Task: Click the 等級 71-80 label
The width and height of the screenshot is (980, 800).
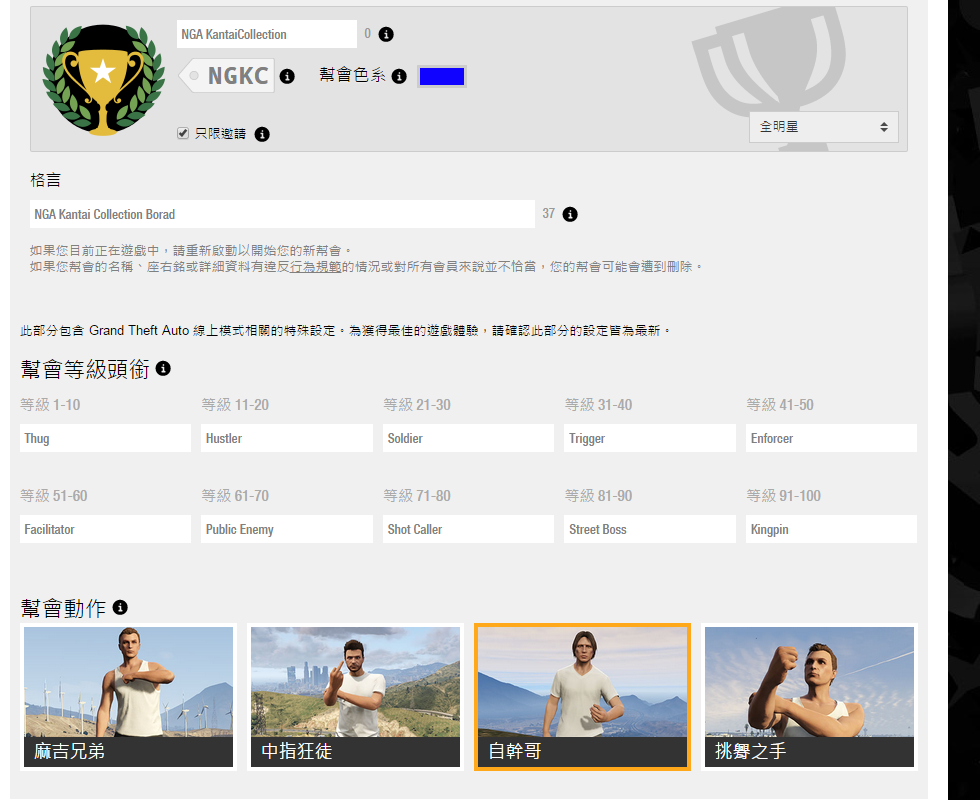Action: [417, 496]
